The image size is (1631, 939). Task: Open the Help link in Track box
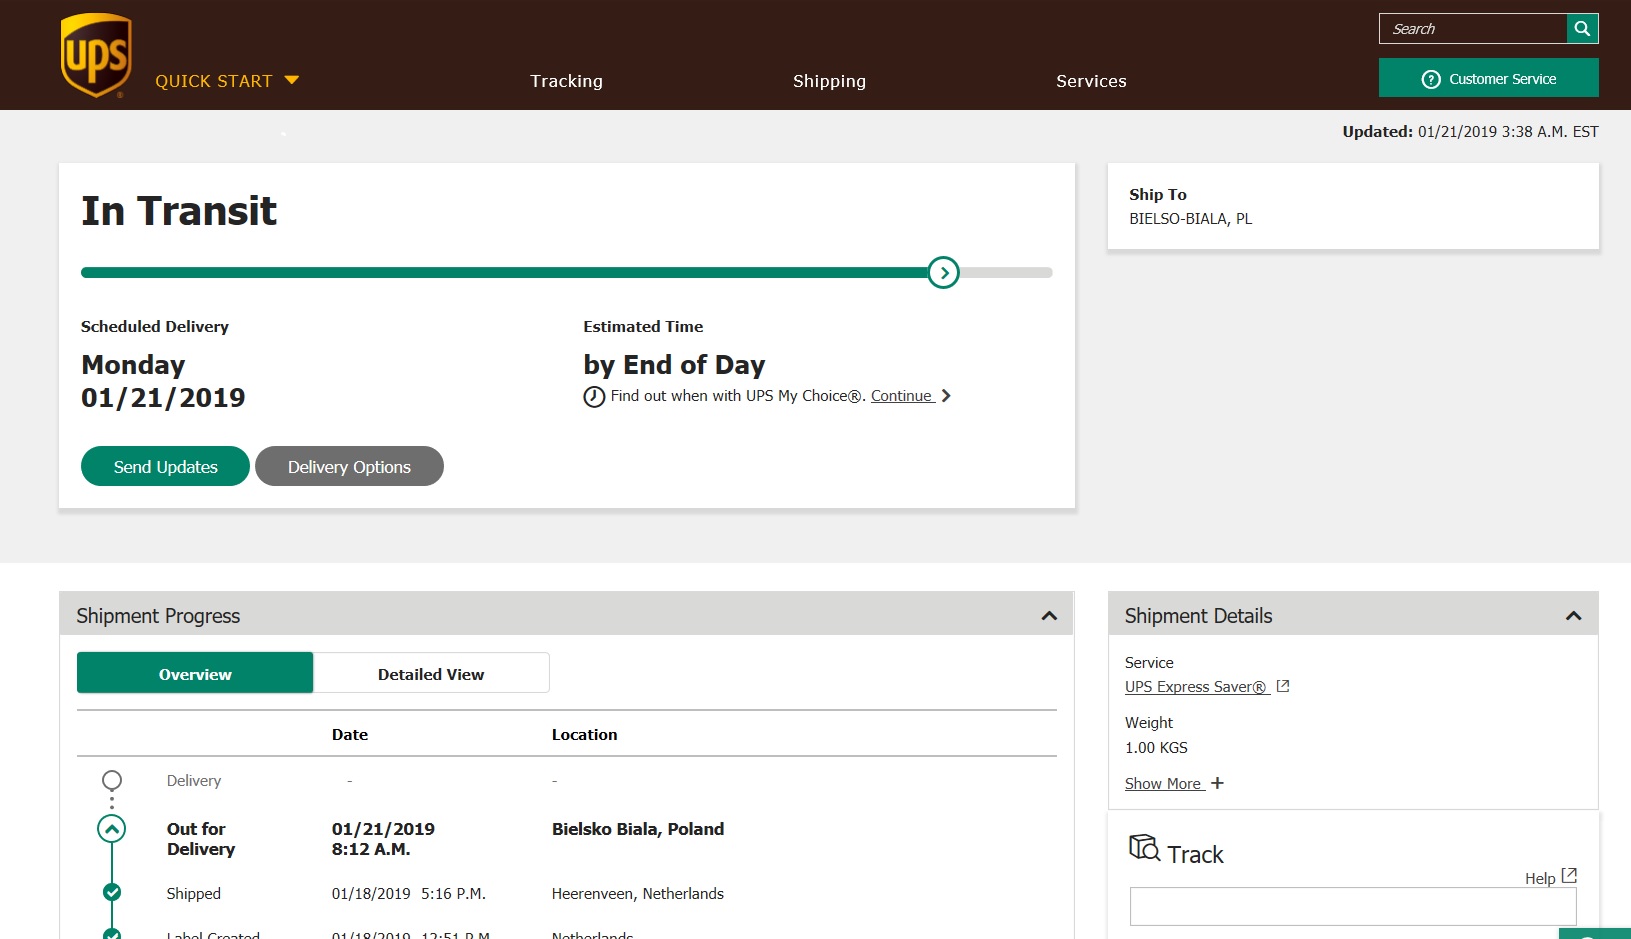1540,878
